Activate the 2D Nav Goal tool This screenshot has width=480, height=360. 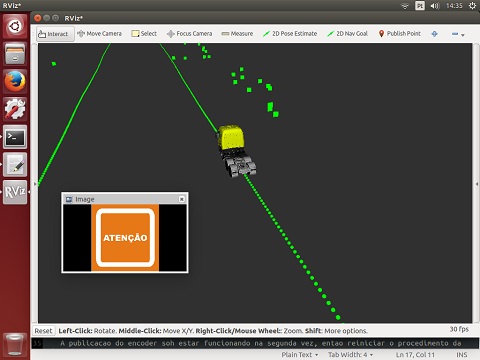coord(347,34)
